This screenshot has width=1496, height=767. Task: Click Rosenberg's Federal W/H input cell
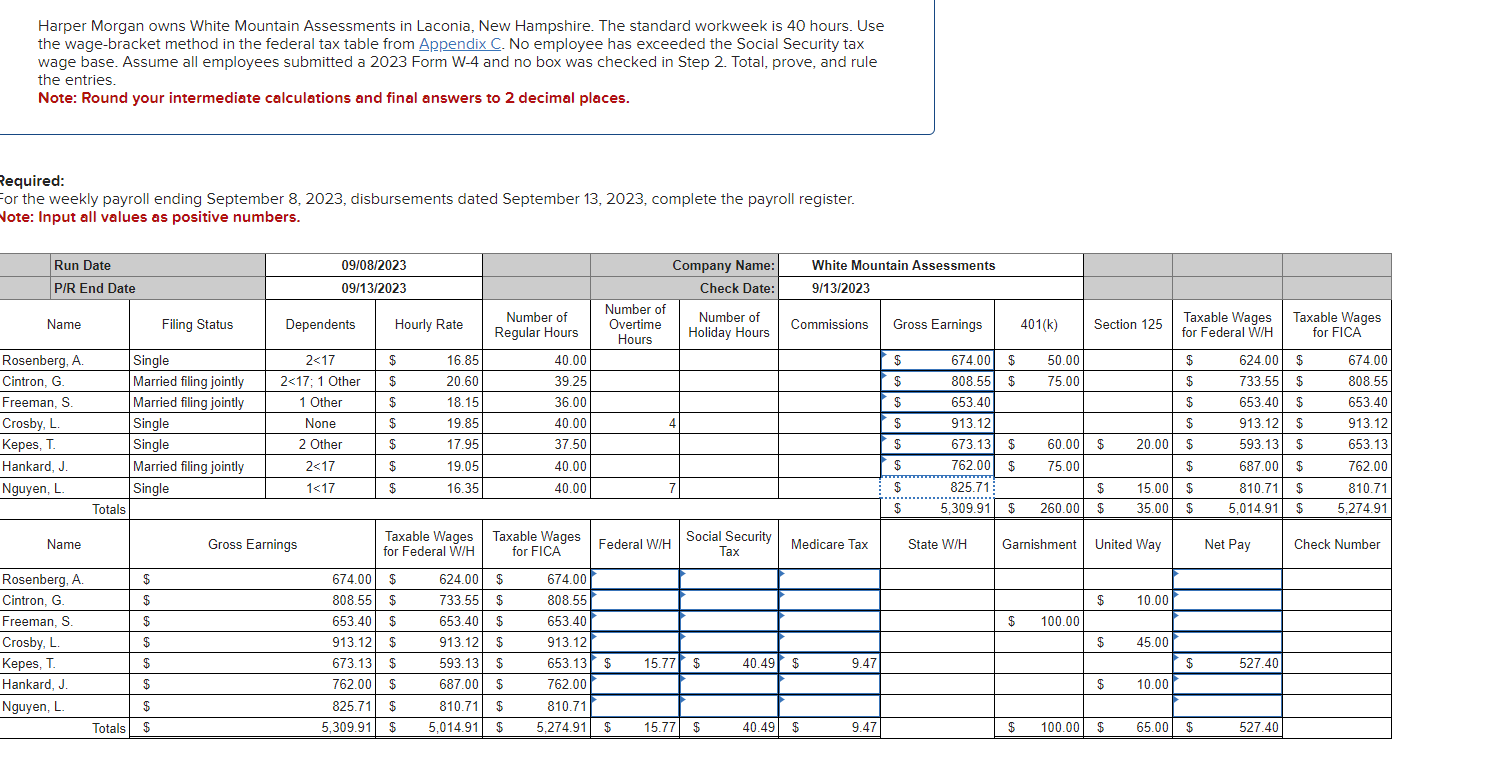[x=635, y=579]
